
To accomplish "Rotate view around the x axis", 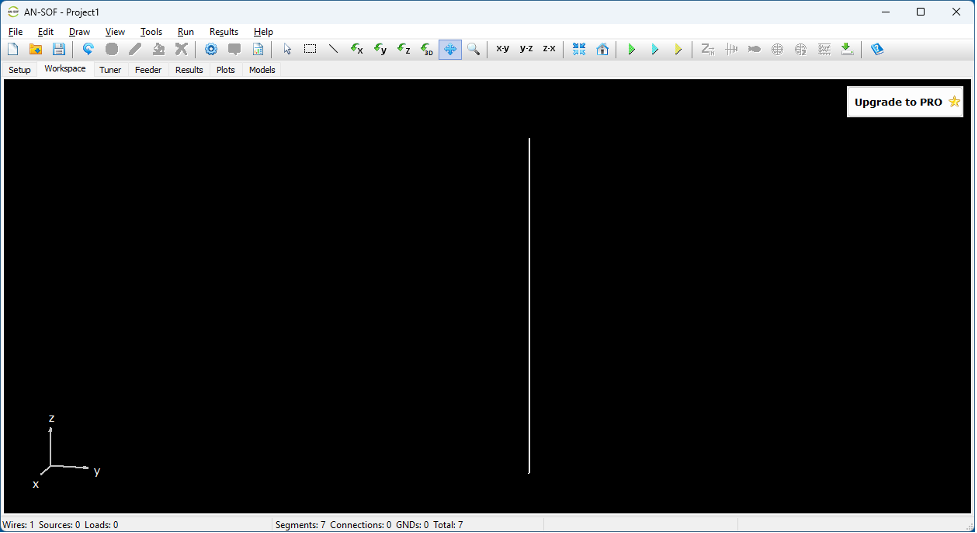I will (x=357, y=49).
